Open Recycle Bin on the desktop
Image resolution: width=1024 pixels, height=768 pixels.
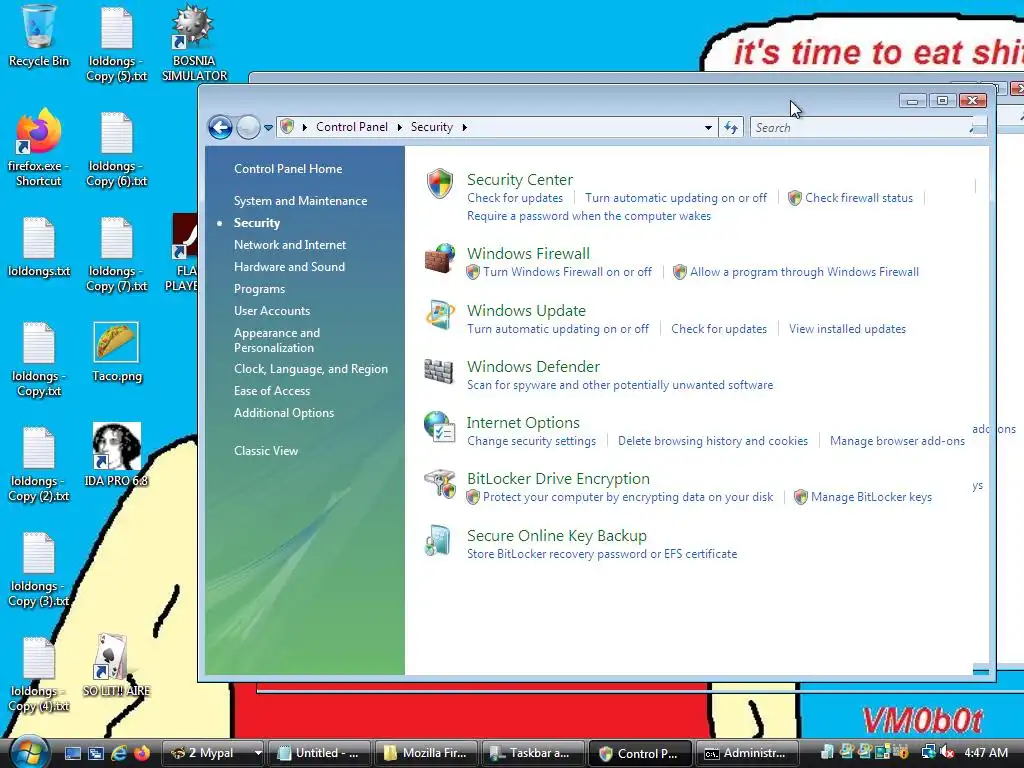point(39,36)
